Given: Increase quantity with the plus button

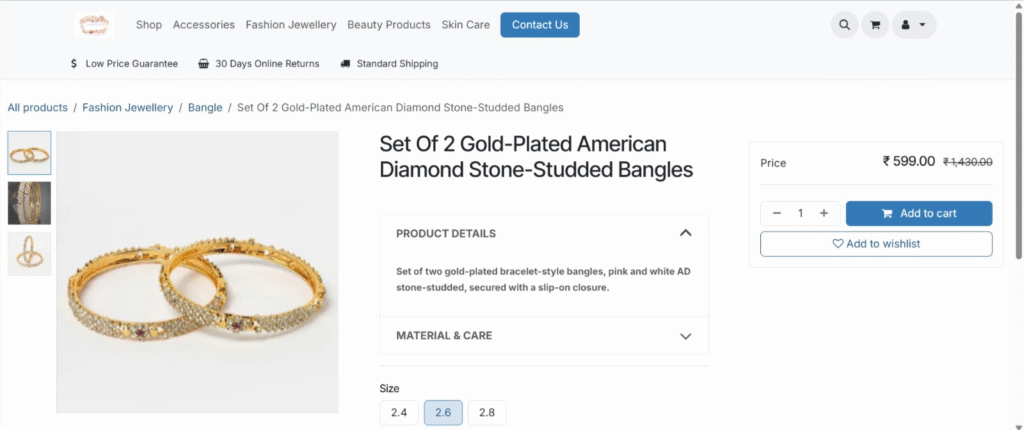Looking at the screenshot, I should (824, 213).
